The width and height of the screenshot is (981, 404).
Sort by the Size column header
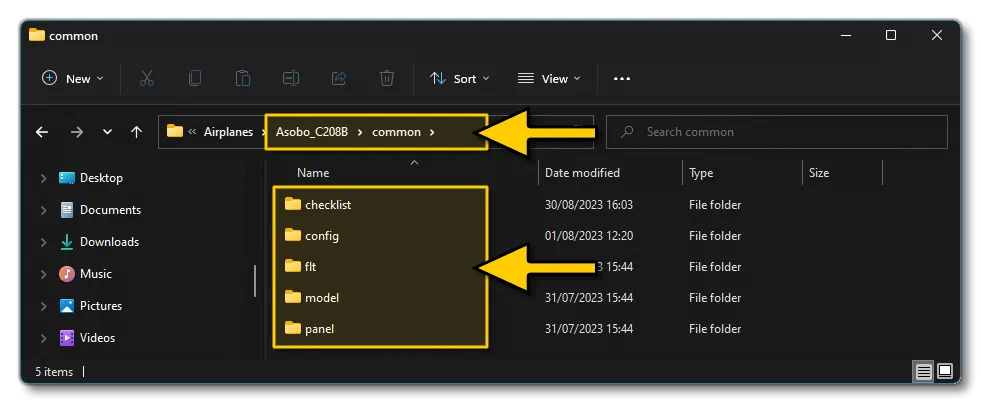pyautogui.click(x=818, y=173)
